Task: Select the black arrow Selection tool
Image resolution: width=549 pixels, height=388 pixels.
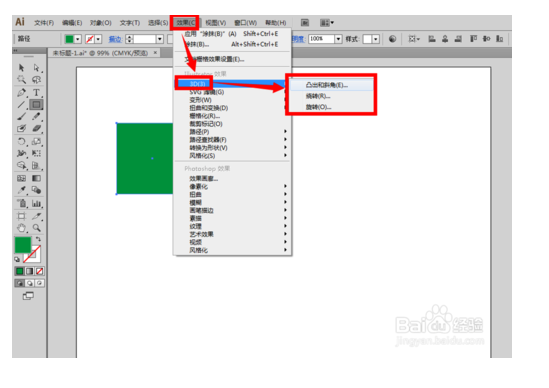Action: [21, 67]
